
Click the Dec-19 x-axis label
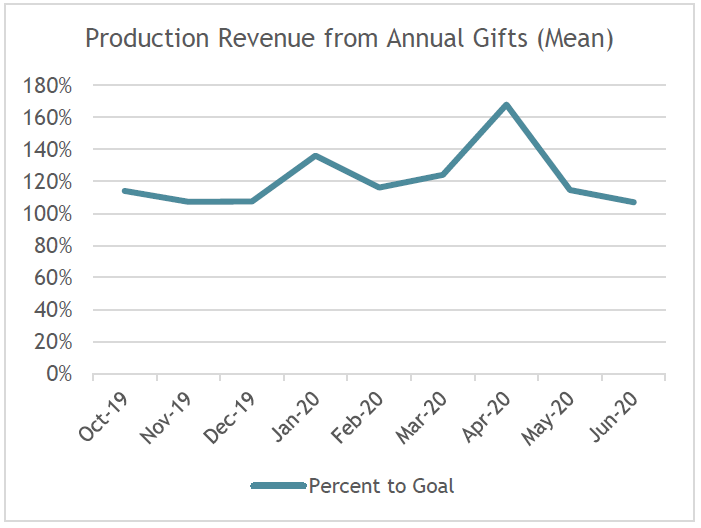point(229,418)
